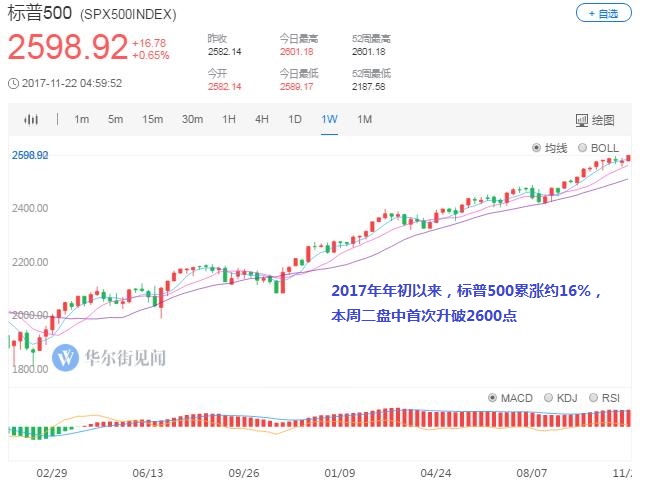648x483 pixels.
Task: Click the 06/13 date axis label
Action: point(148,473)
